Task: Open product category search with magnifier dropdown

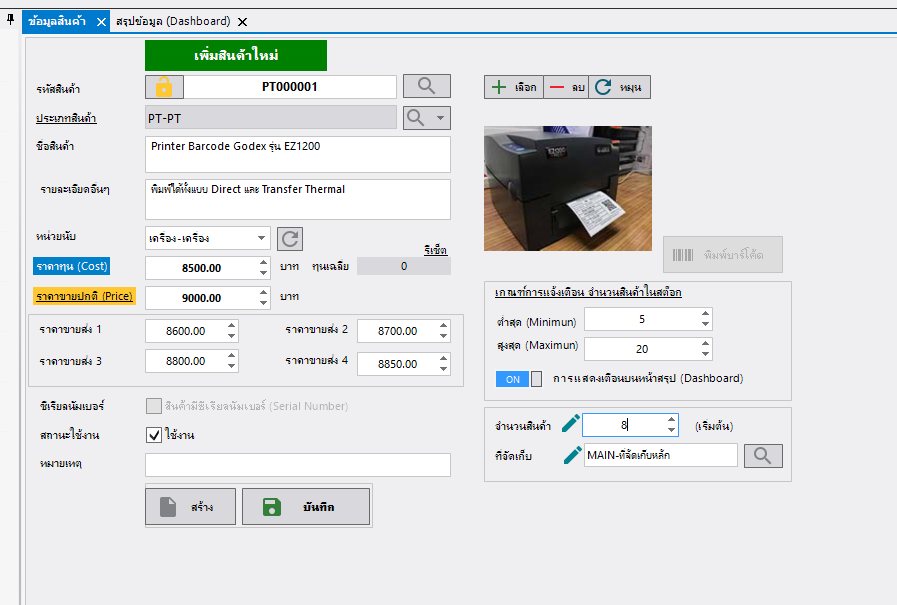Action: pyautogui.click(x=427, y=118)
